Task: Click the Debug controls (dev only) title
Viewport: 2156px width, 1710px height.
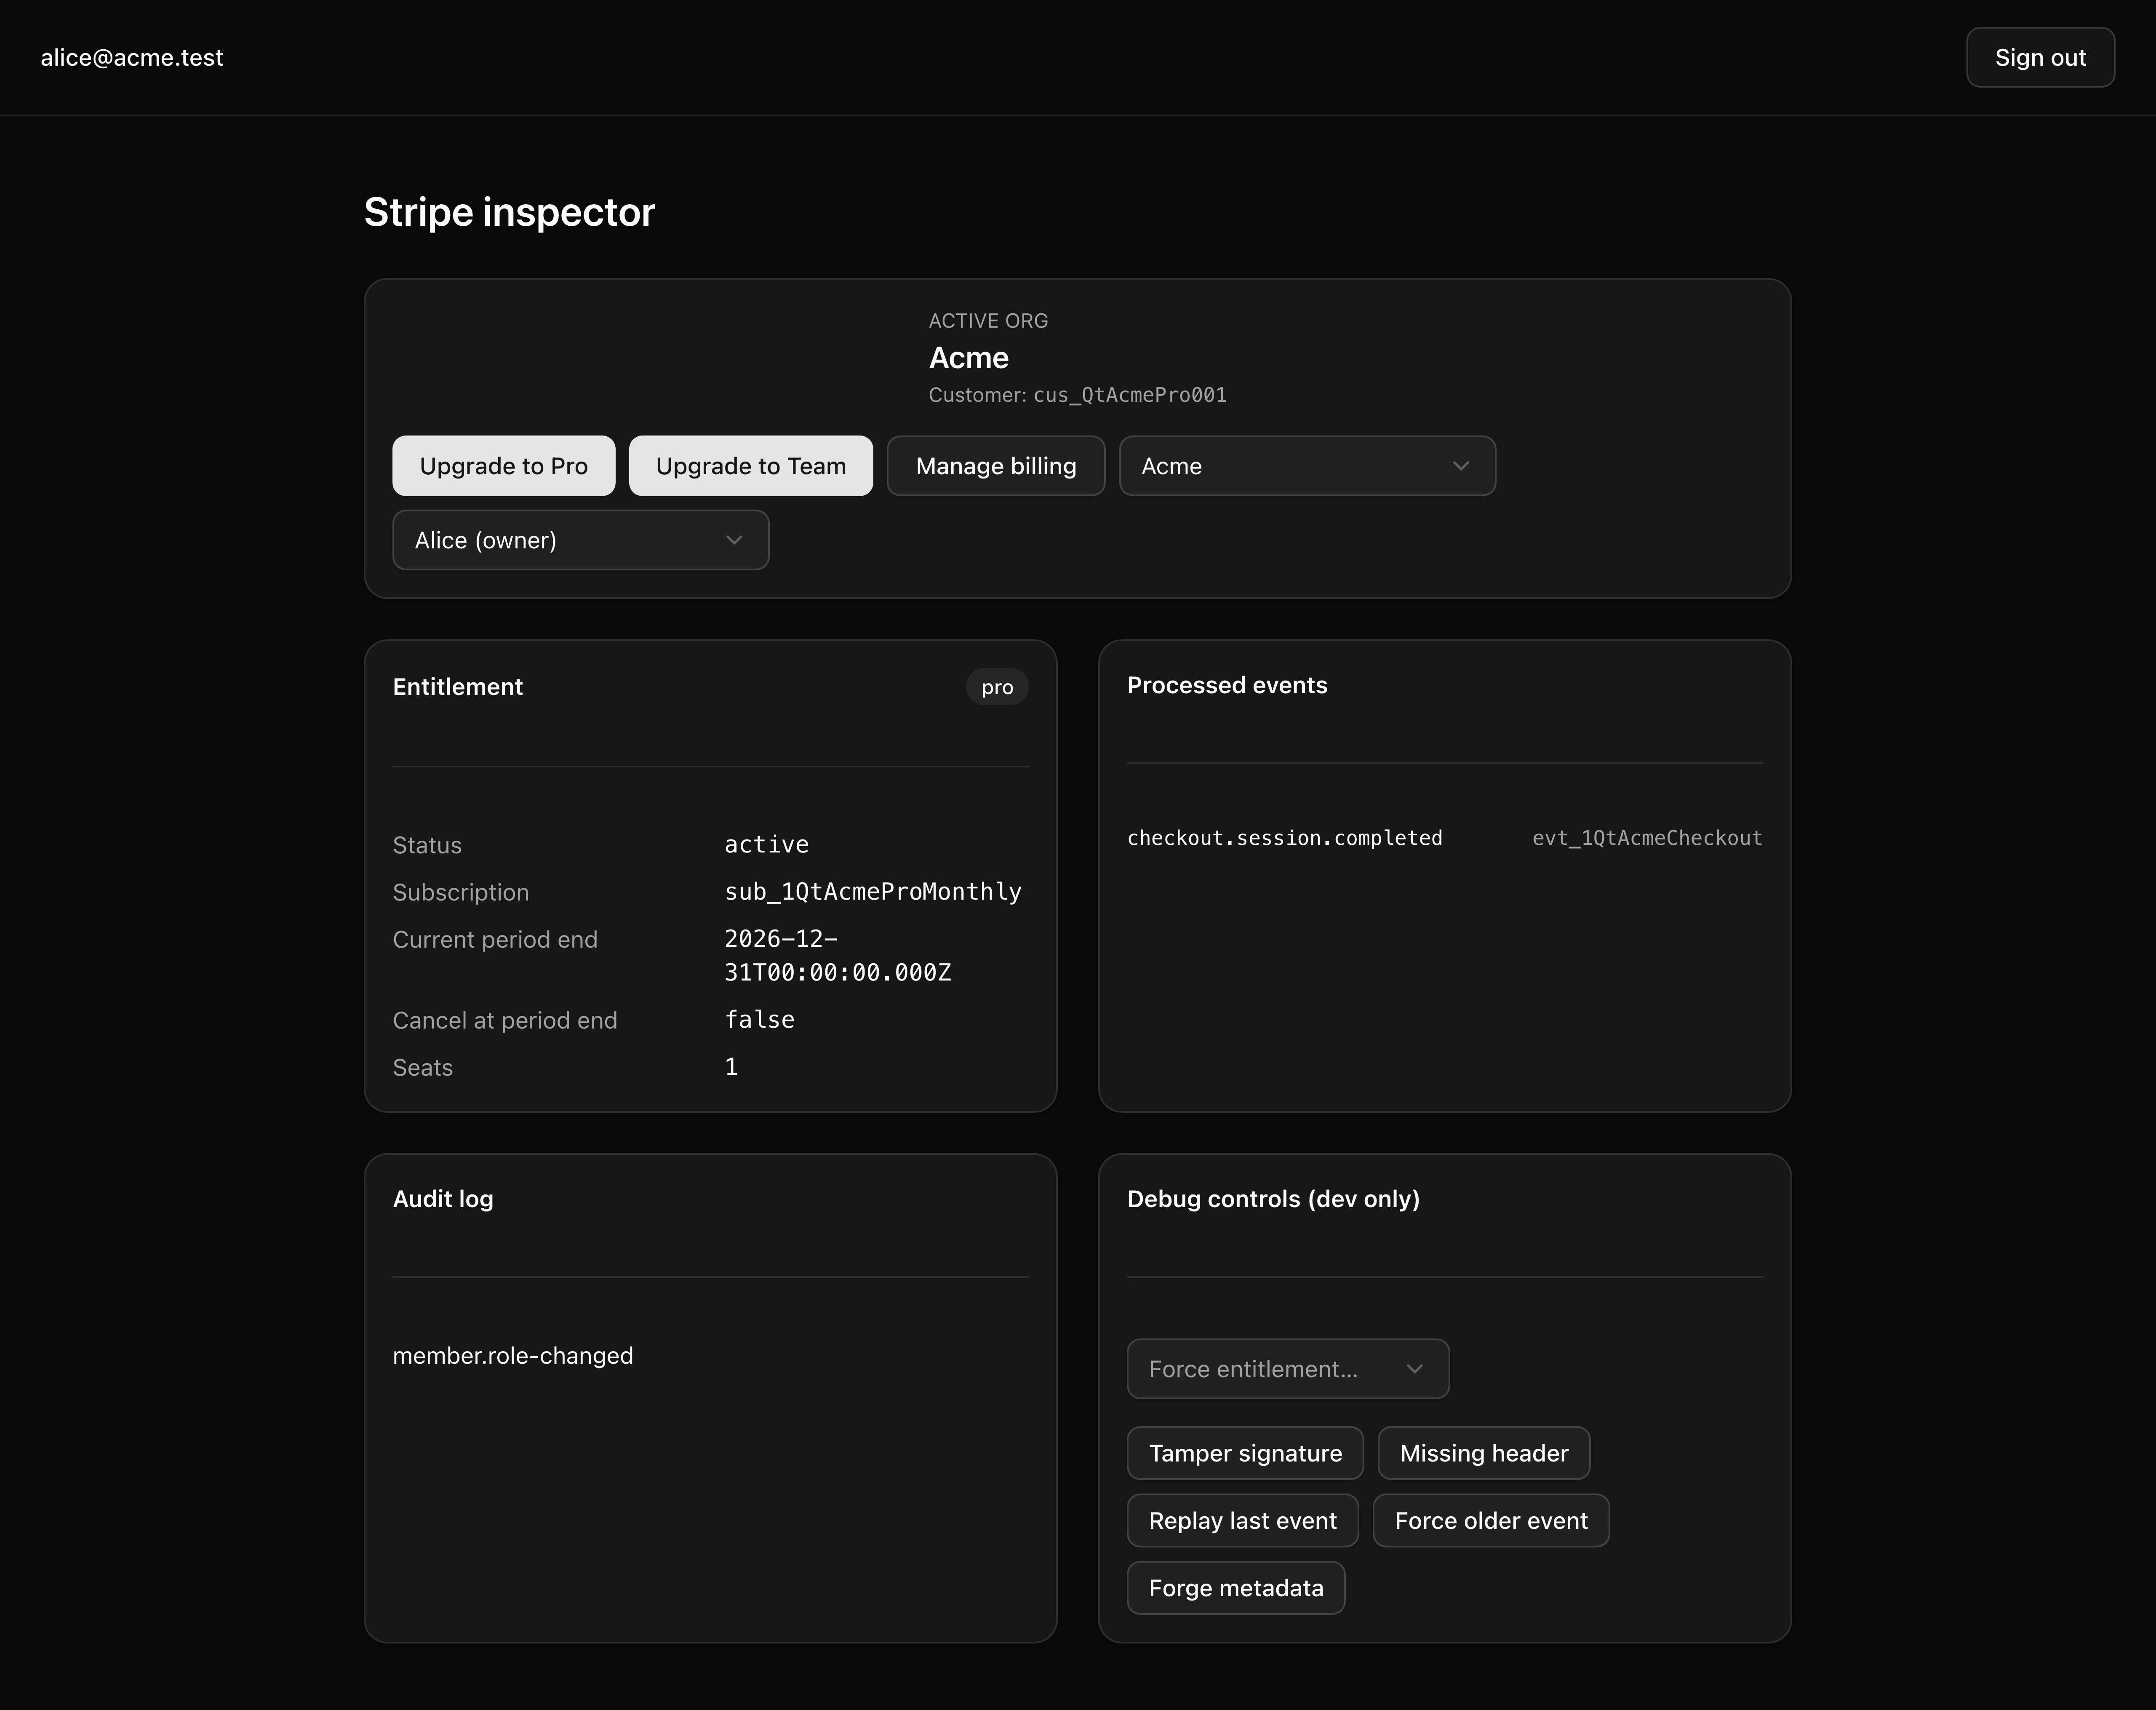Action: click(x=1273, y=1199)
